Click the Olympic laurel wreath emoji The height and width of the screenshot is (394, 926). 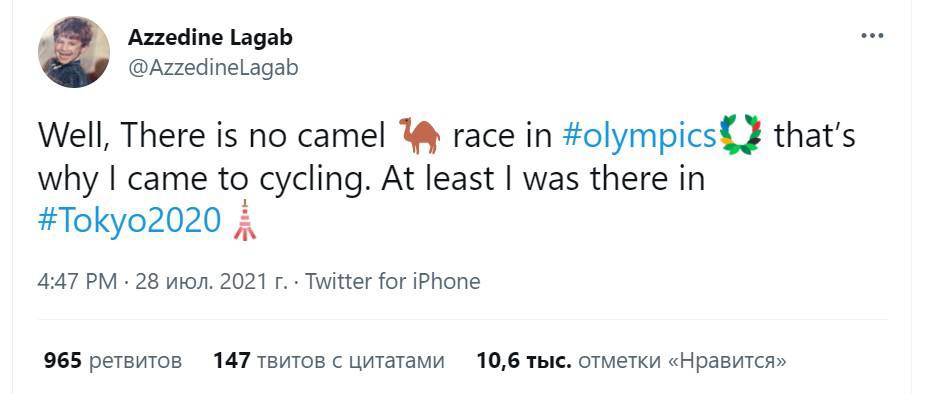pos(742,134)
